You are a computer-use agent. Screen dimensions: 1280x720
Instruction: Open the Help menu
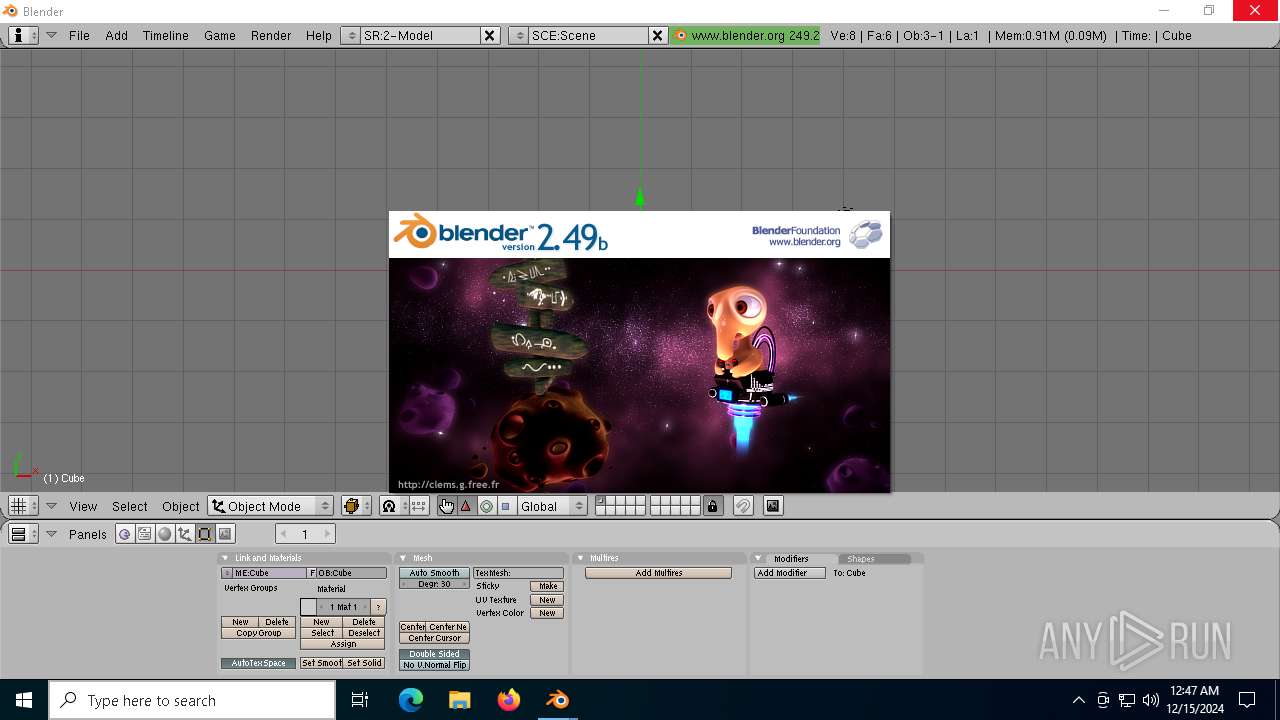click(319, 35)
